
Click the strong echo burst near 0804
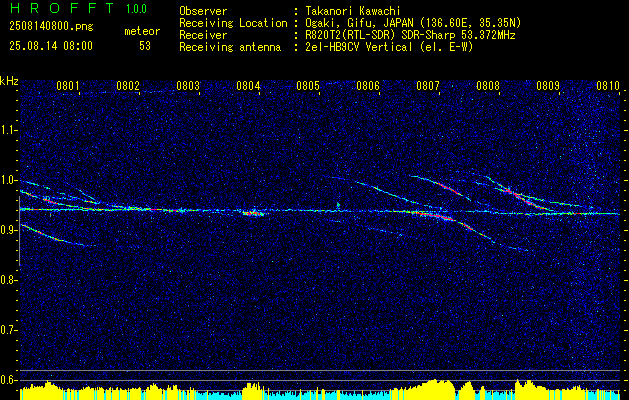coord(254,213)
